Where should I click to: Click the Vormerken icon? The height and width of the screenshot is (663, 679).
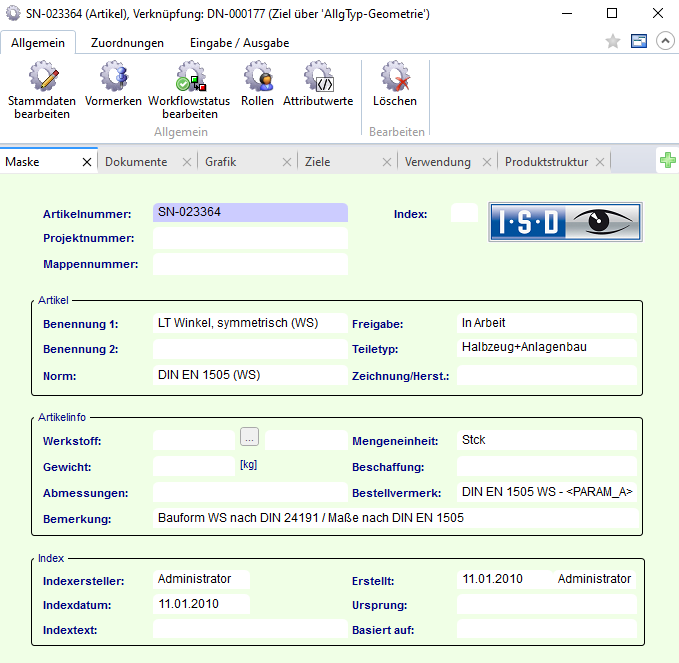[x=113, y=78]
